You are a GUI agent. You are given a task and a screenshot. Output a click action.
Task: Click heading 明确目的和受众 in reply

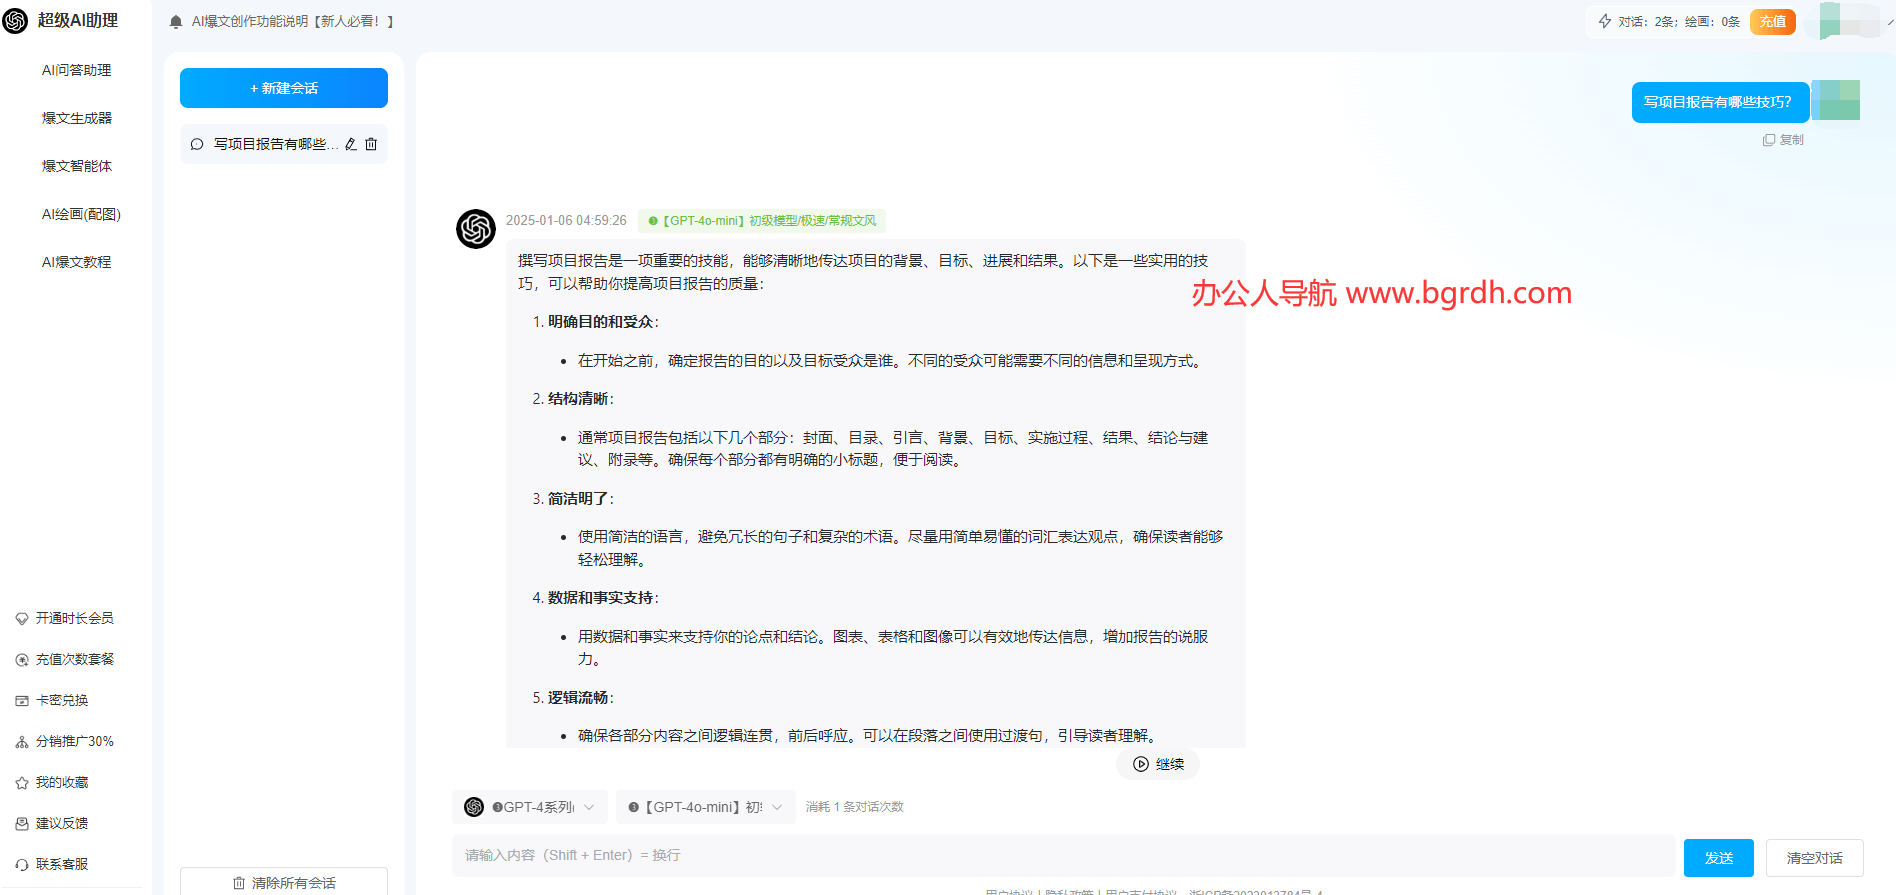coord(601,322)
